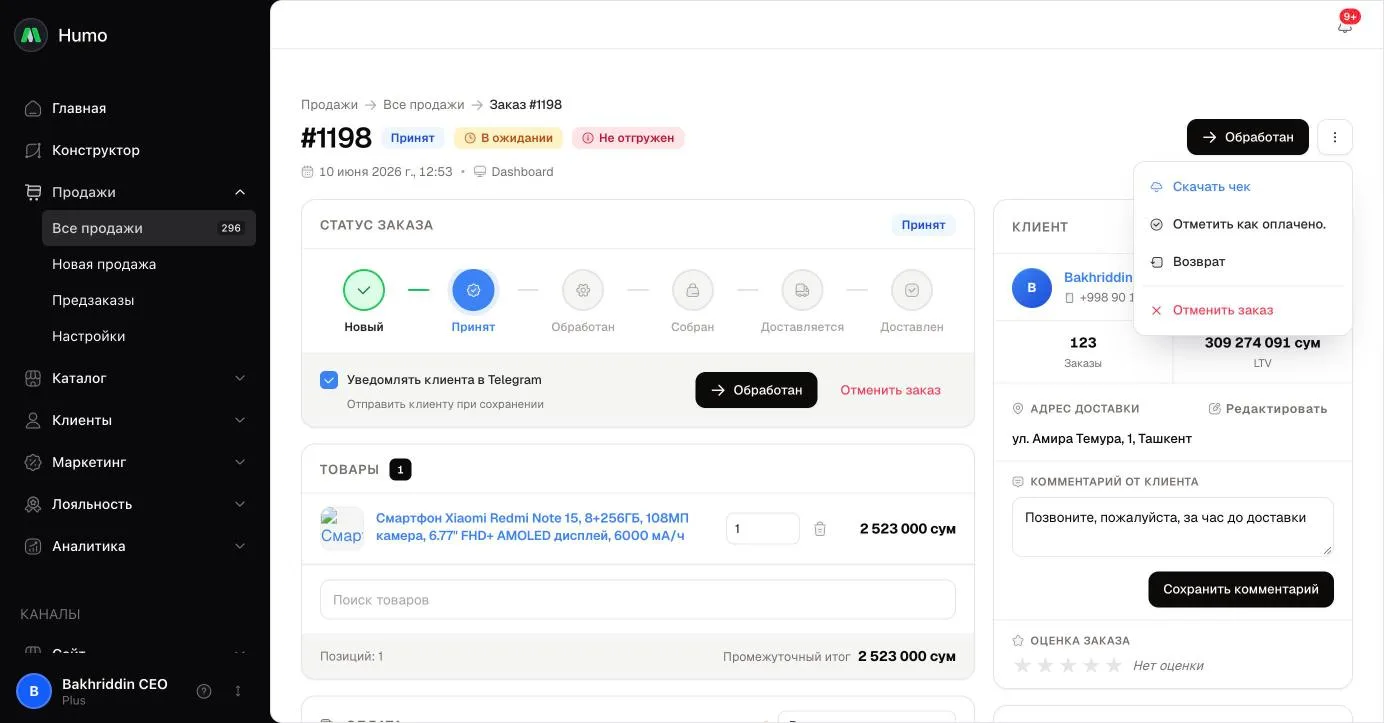
Task: Collapse the Продажи sidebar section
Action: click(240, 192)
